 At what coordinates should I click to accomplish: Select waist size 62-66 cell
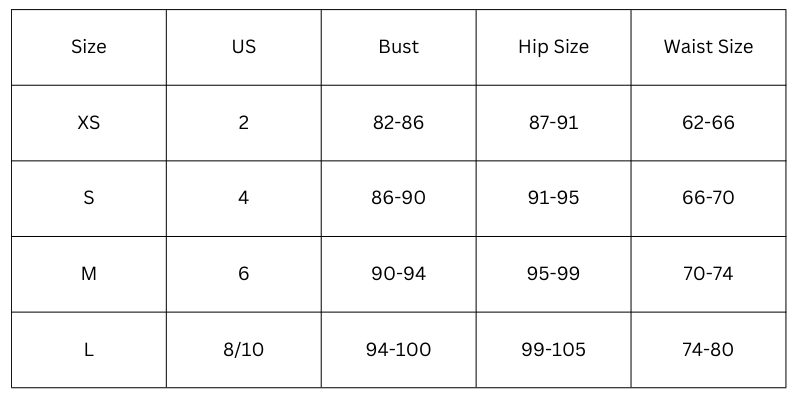708,123
